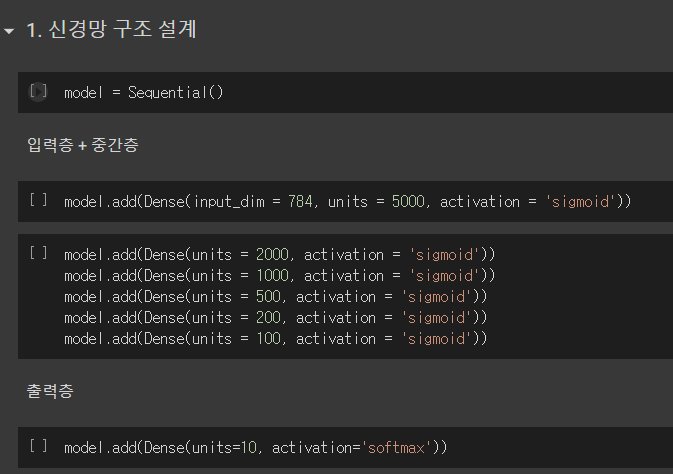Click the units = 500 code line
The image size is (673, 474).
click(x=276, y=297)
